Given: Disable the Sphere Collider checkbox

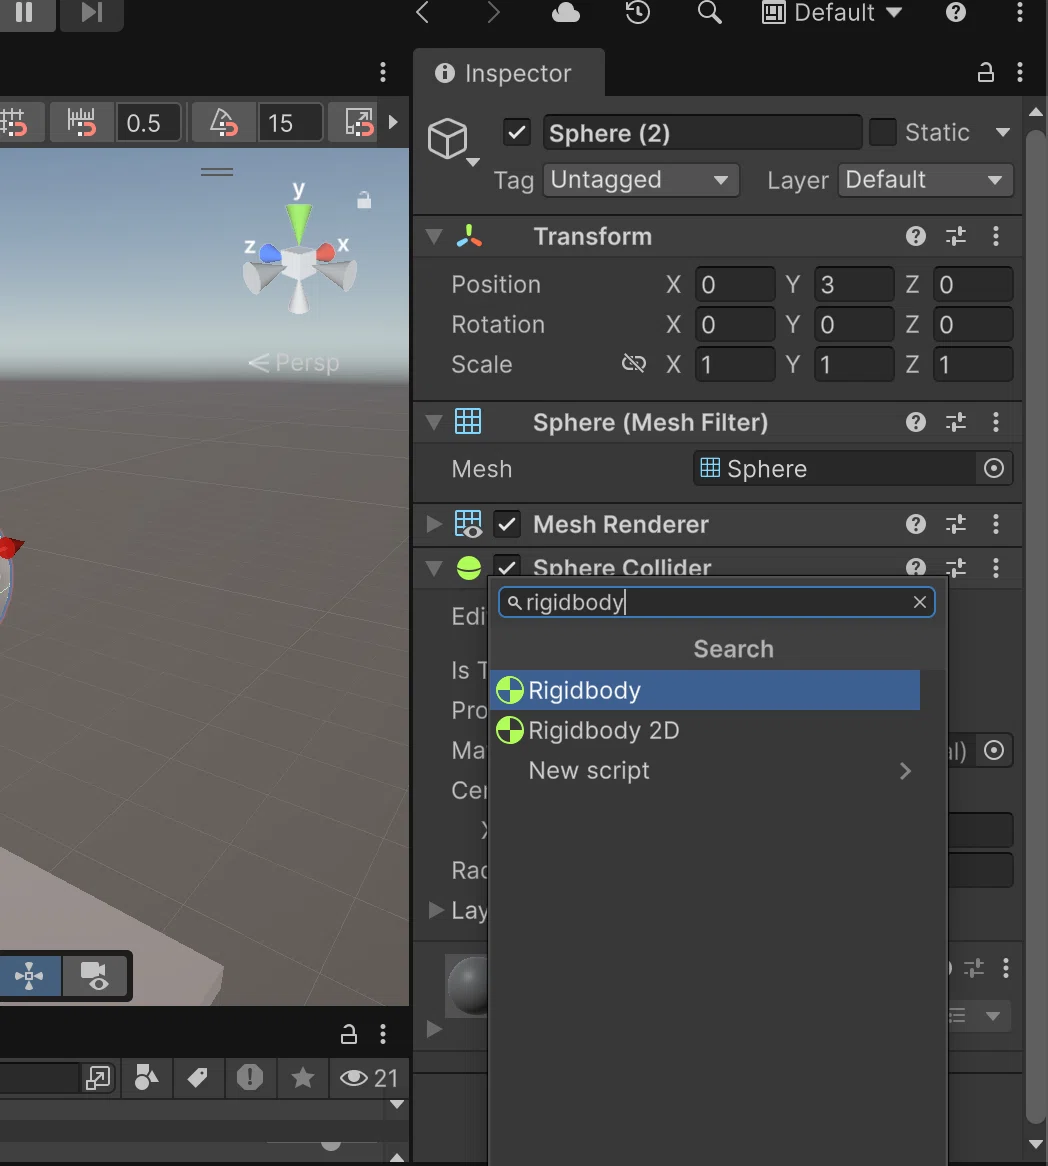Looking at the screenshot, I should 507,567.
